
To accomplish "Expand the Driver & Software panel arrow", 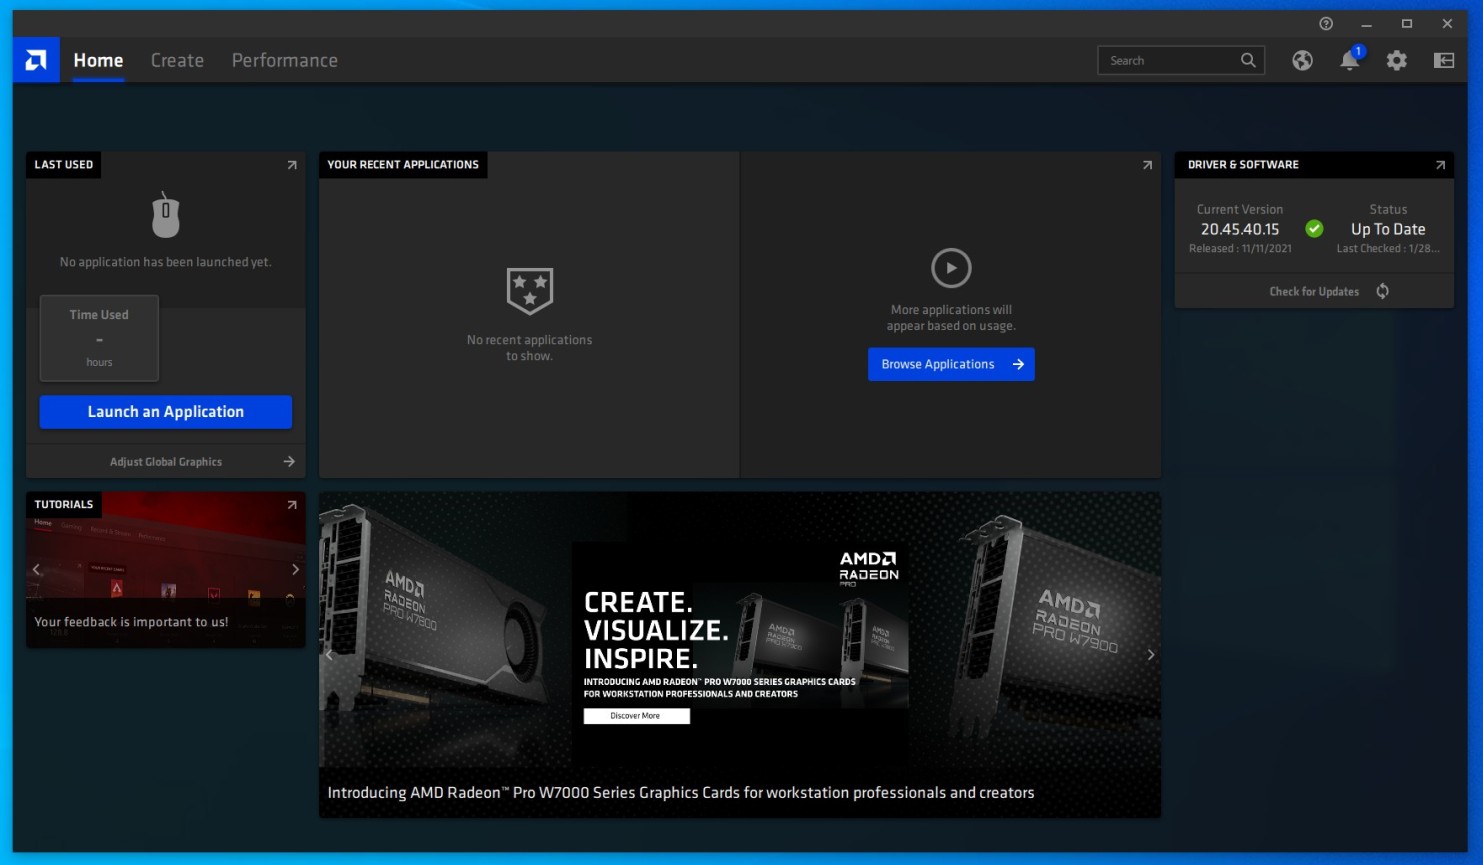I will (x=1440, y=165).
